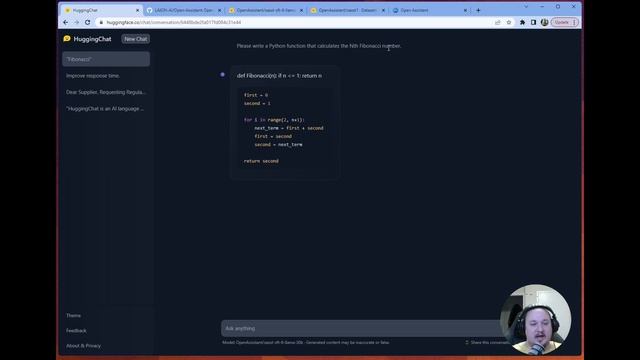Focus the Ask anything input field

(361, 328)
